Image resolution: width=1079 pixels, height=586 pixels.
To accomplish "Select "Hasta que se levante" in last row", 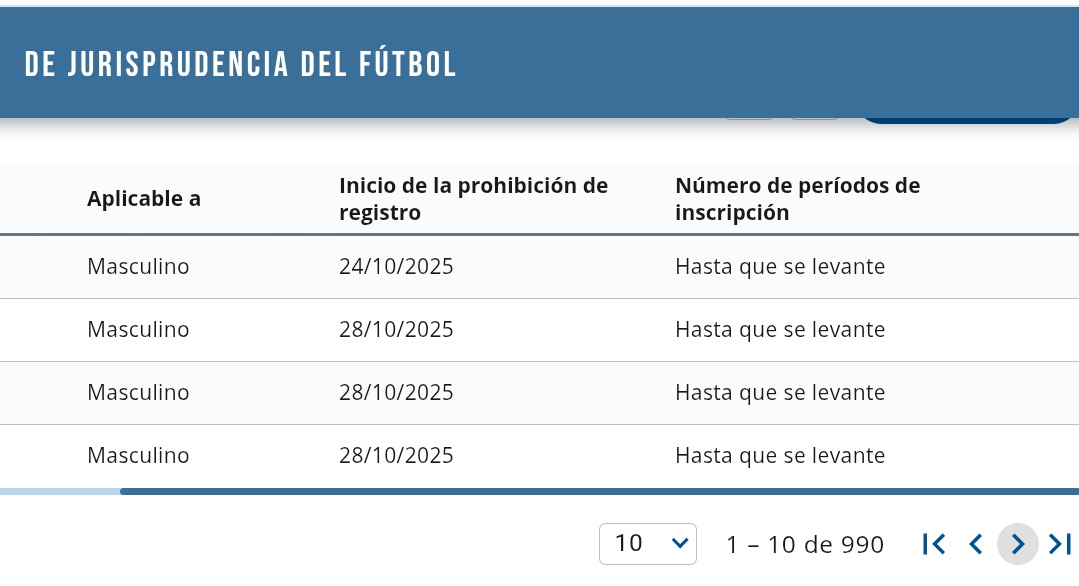I will pyautogui.click(x=780, y=456).
